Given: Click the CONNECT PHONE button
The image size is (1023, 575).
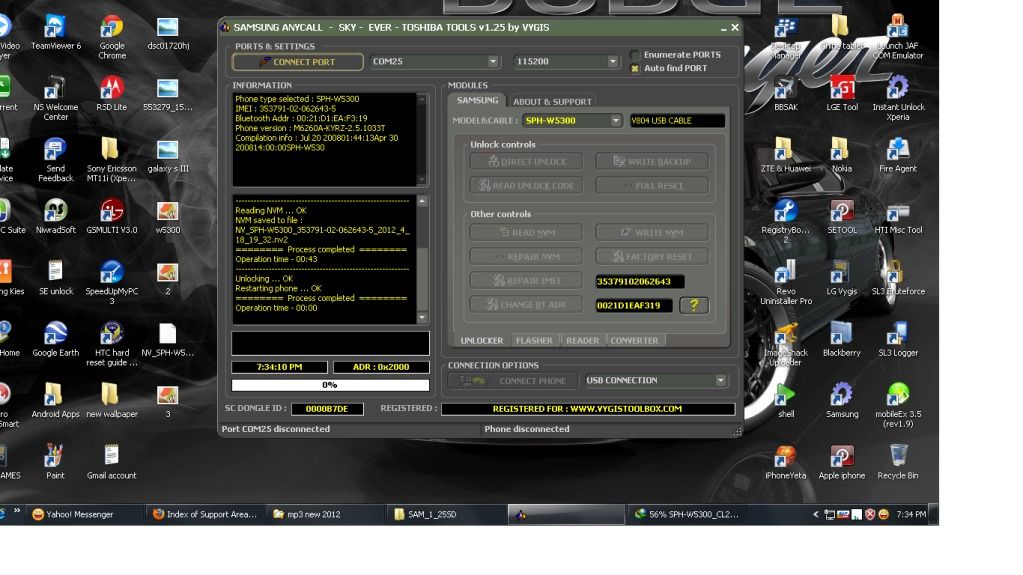Looking at the screenshot, I should (513, 381).
